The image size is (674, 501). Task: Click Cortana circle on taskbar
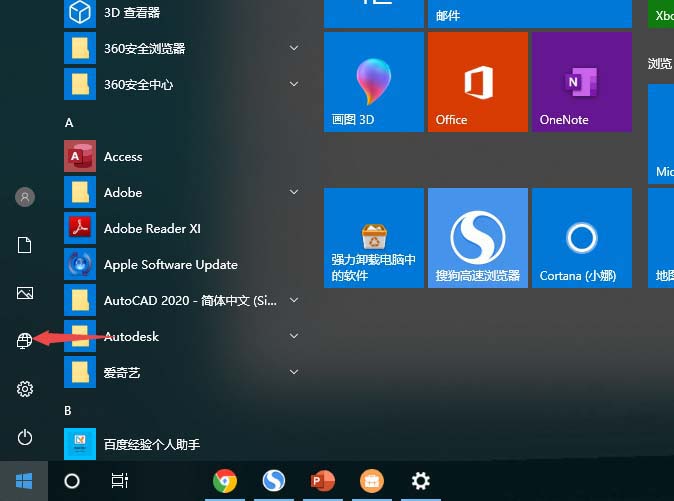(x=72, y=481)
